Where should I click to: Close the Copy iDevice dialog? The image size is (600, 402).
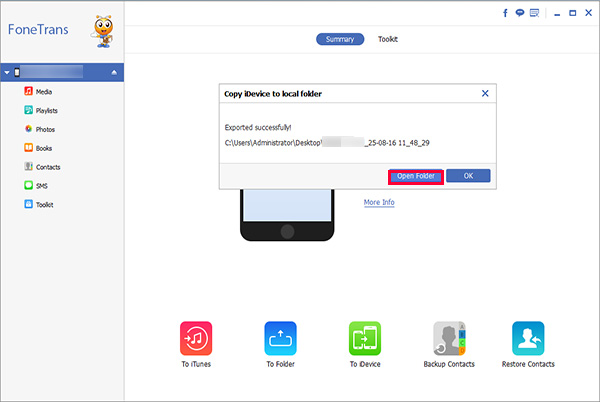pos(485,93)
